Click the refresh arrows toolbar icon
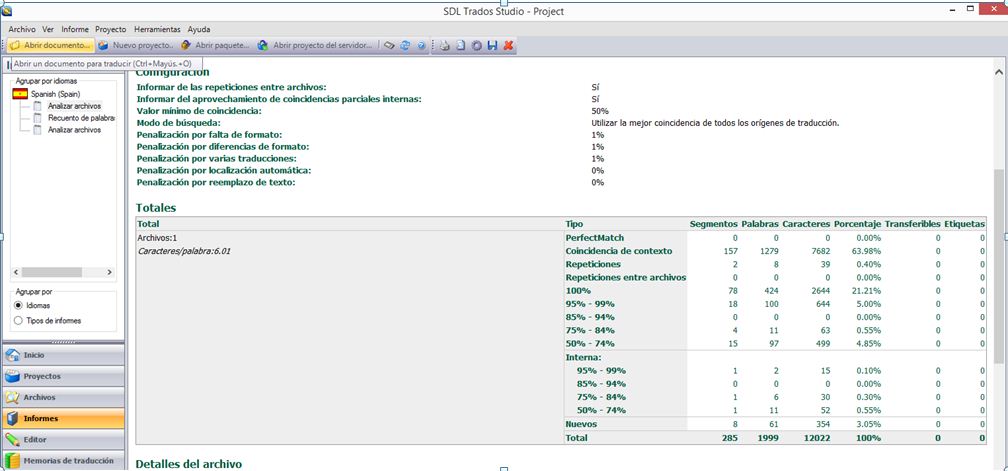The image size is (1008, 471). (405, 46)
